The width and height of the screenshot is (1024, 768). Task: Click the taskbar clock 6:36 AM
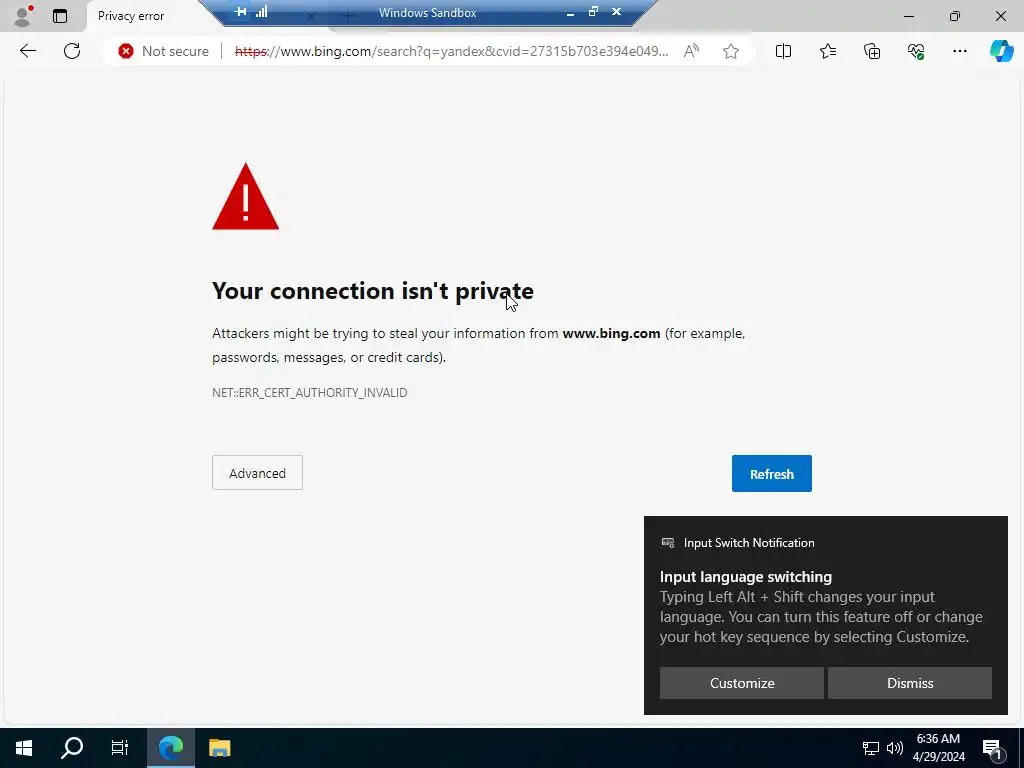coord(938,739)
